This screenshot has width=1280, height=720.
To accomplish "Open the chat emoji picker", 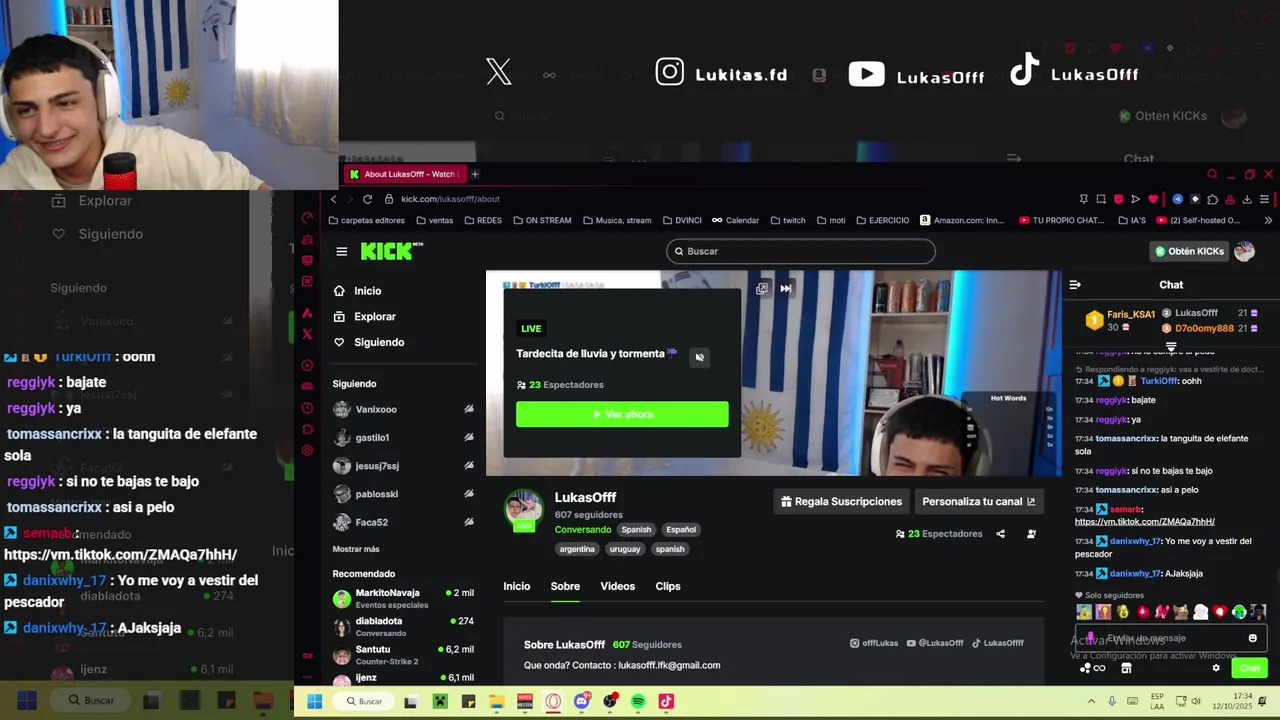I will pyautogui.click(x=1252, y=638).
